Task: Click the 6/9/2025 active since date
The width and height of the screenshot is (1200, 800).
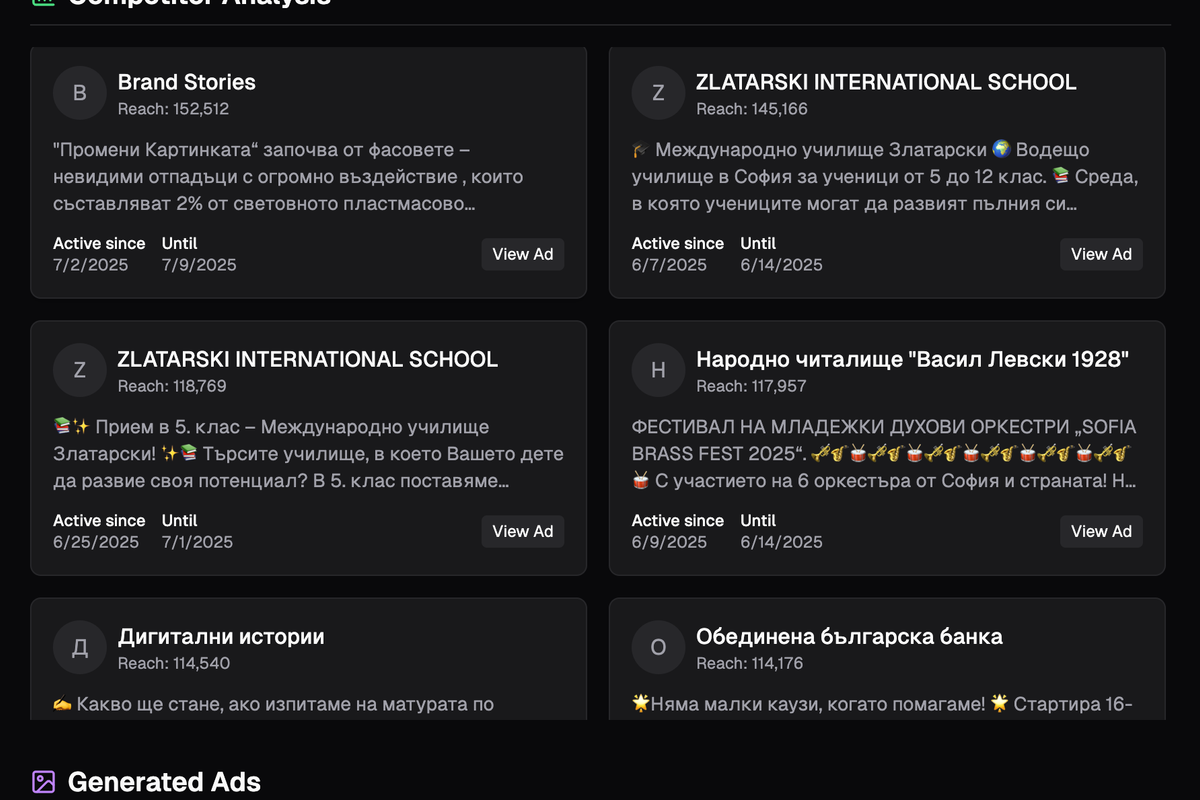Action: pos(669,542)
